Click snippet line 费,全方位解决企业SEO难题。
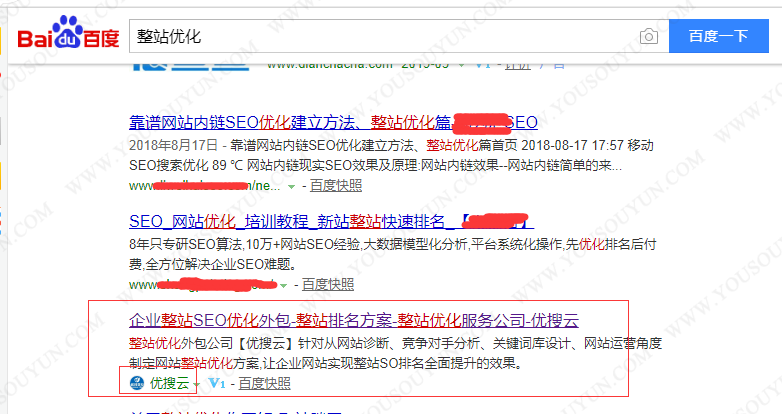782x414 pixels. pos(215,264)
